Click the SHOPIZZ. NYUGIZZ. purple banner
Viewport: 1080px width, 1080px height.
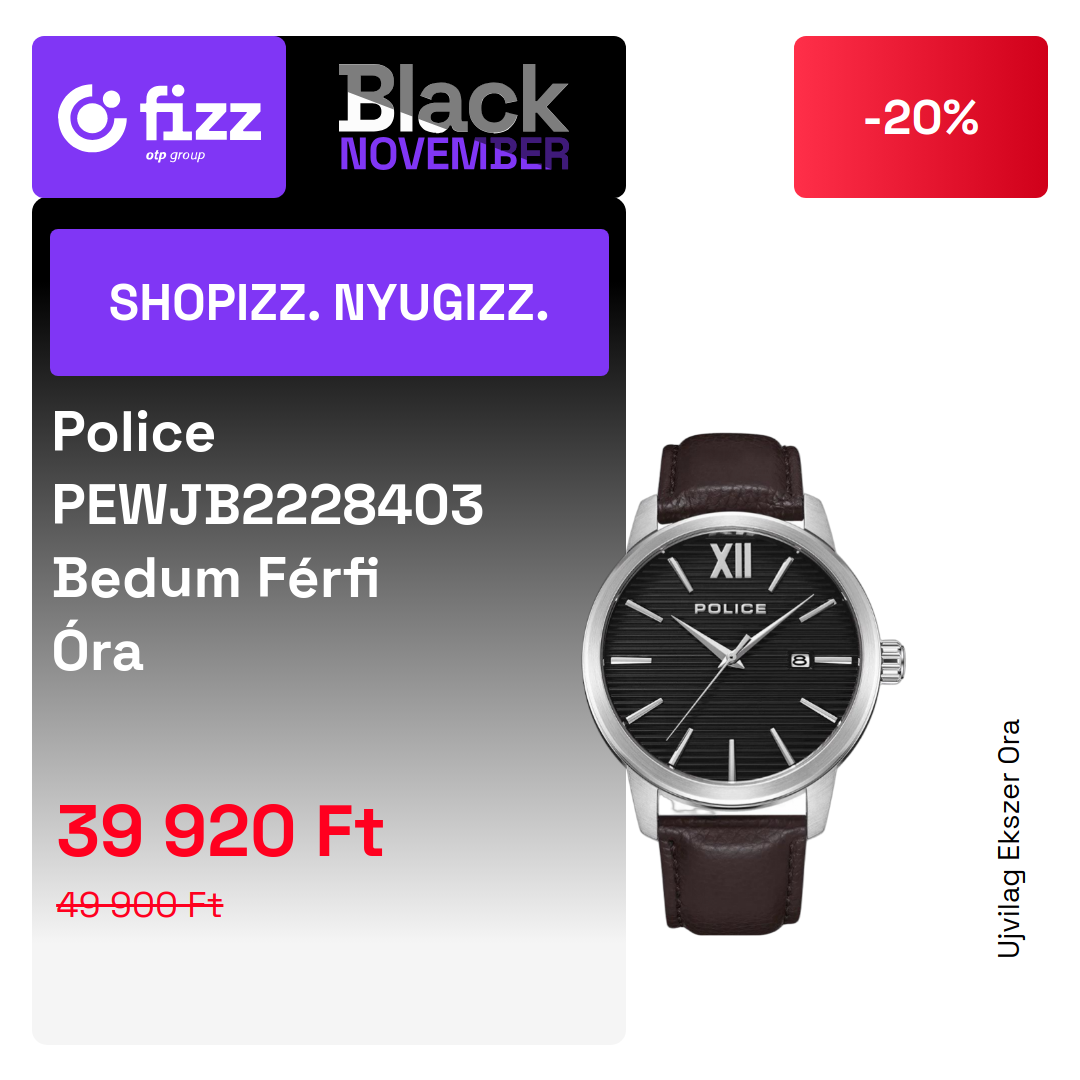pyautogui.click(x=329, y=302)
